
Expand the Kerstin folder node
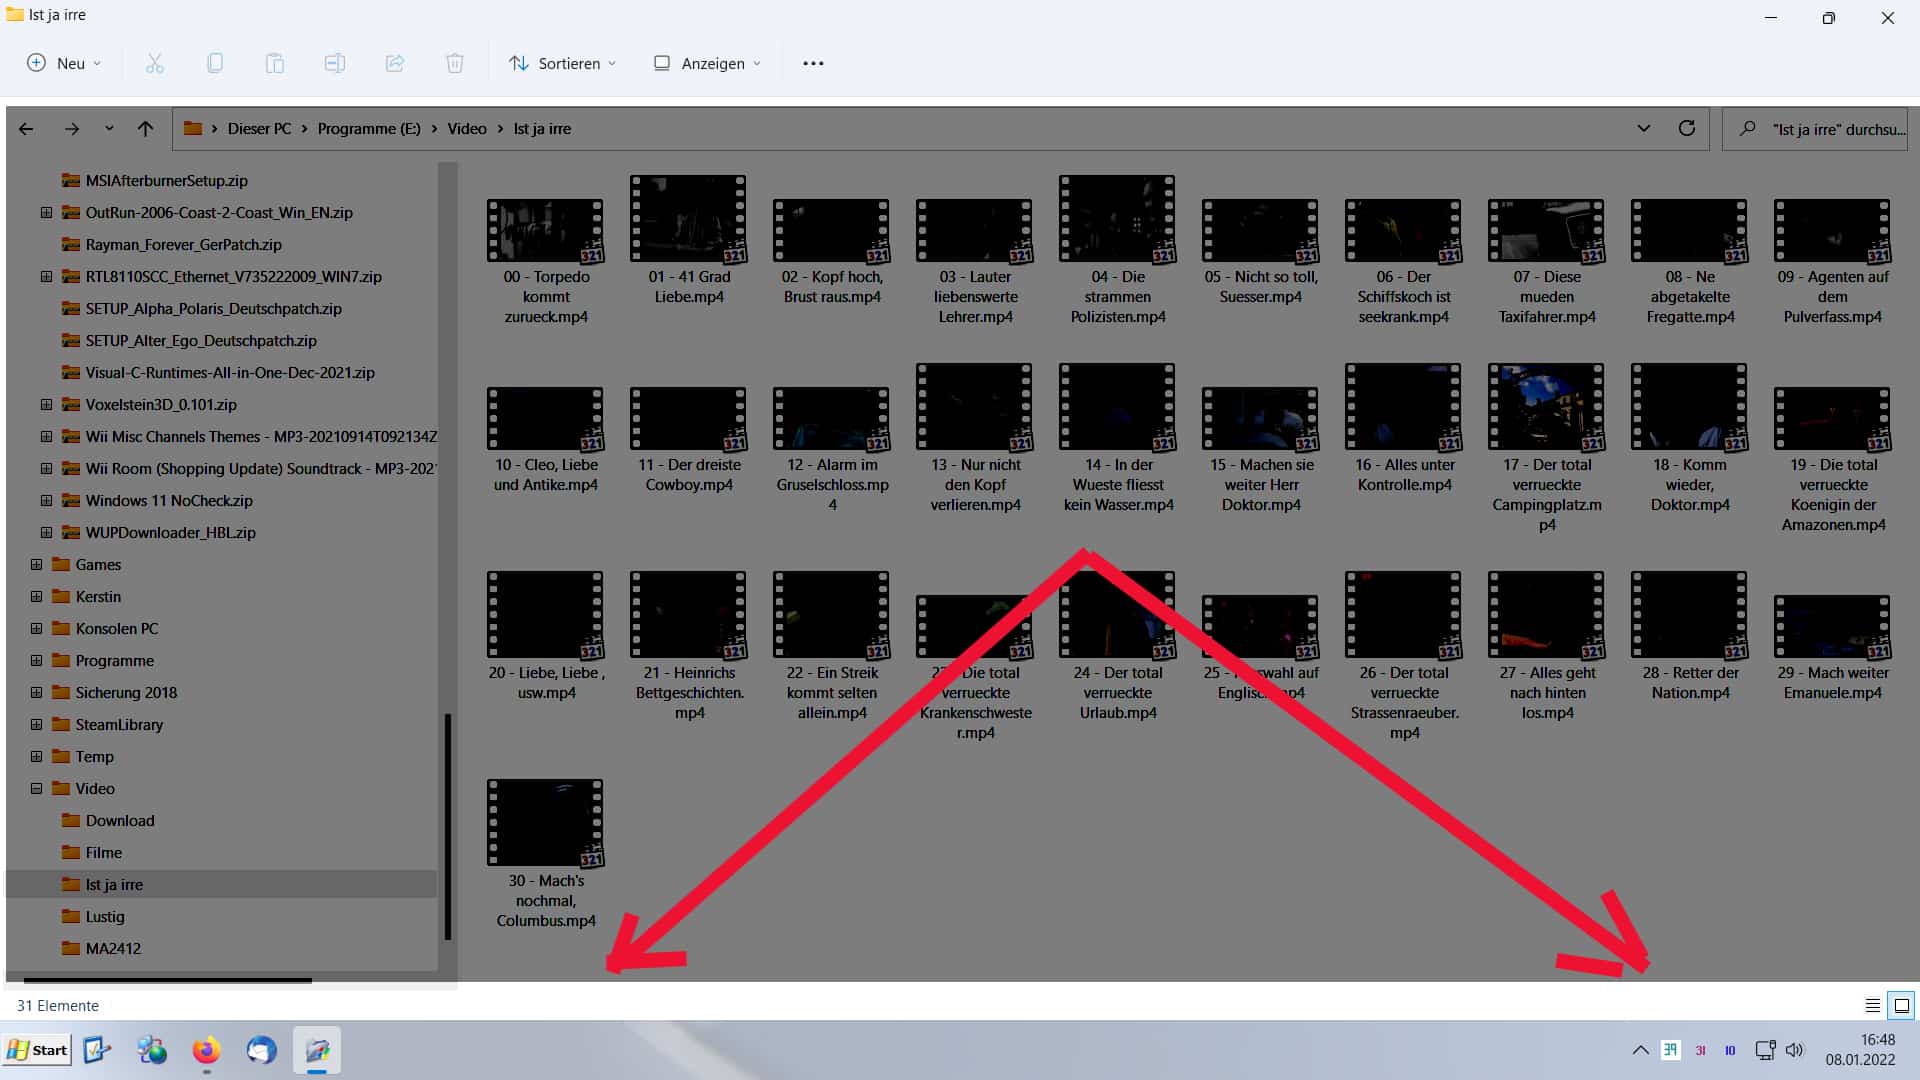click(x=36, y=597)
